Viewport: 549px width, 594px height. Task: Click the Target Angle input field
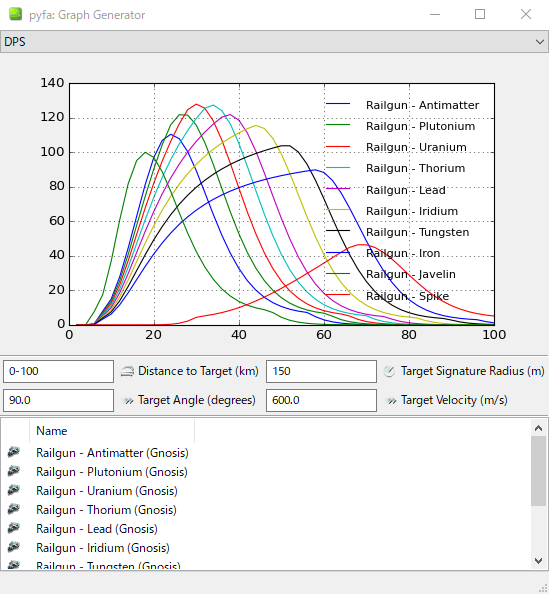tap(58, 400)
